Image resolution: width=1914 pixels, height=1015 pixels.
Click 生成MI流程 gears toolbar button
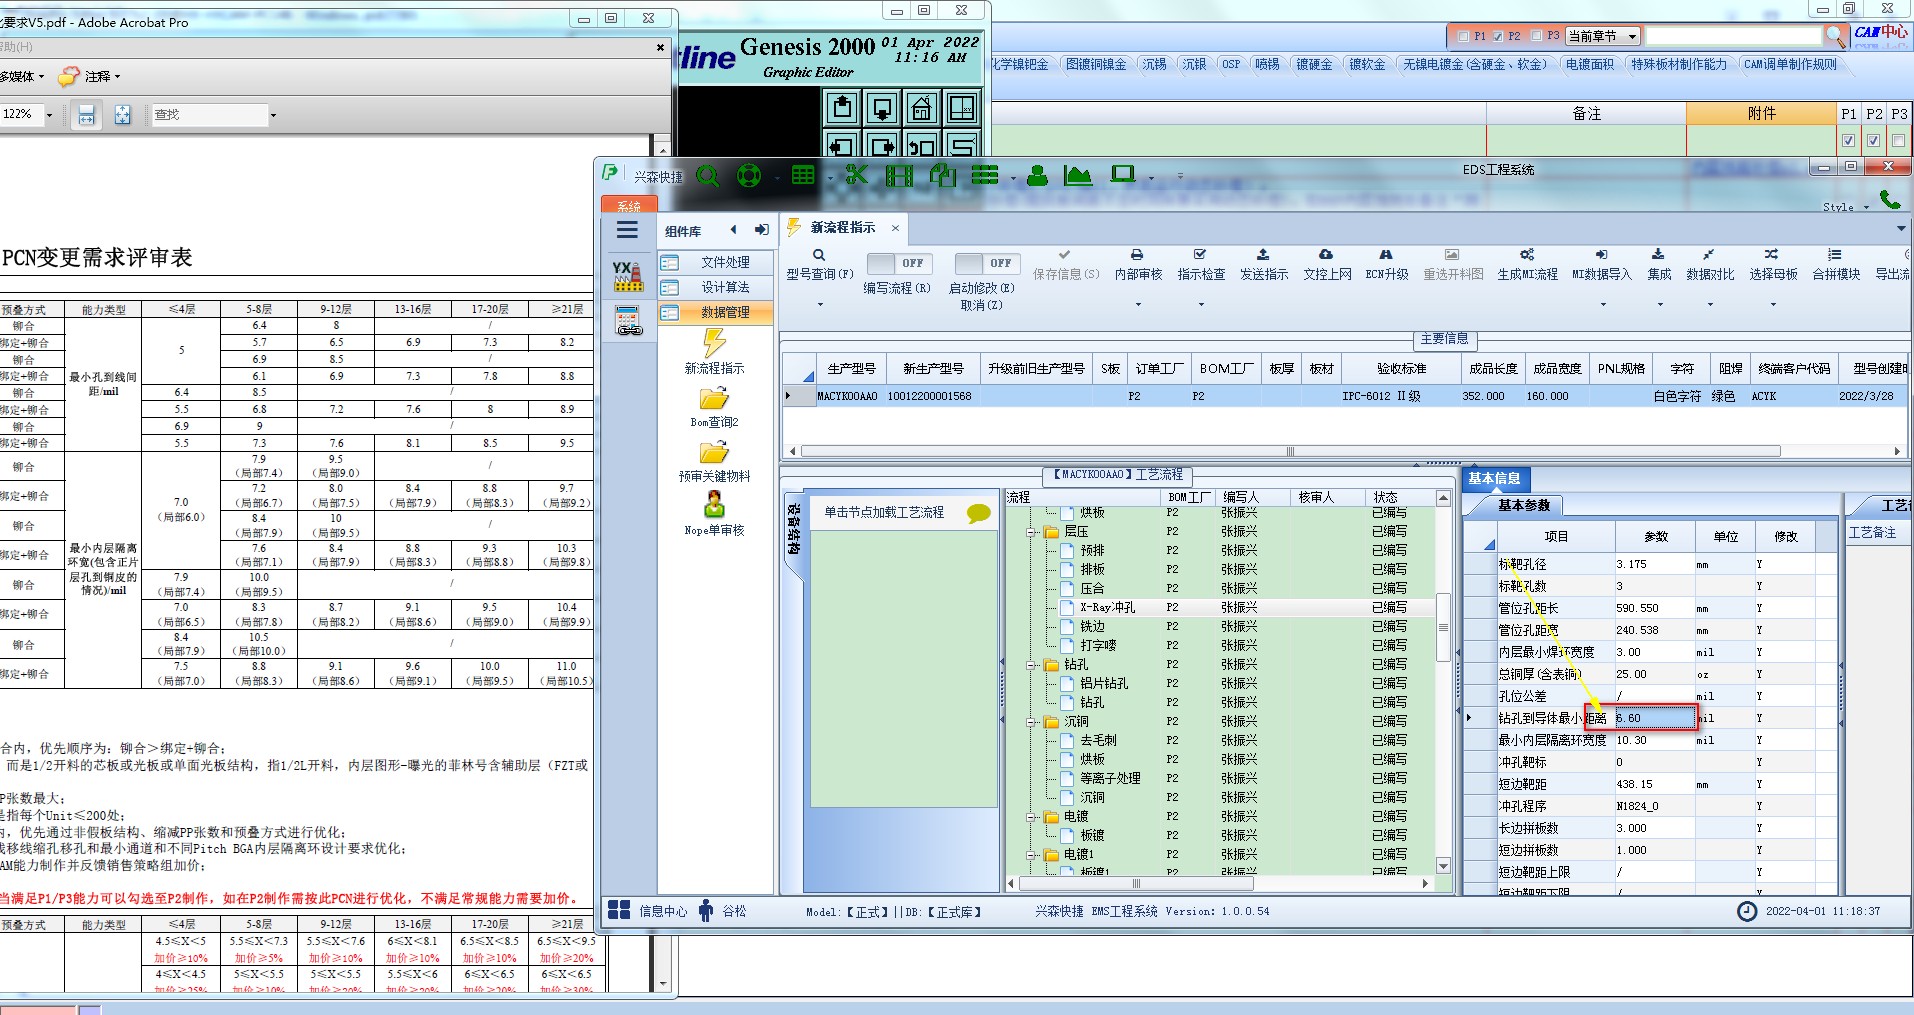click(1527, 264)
